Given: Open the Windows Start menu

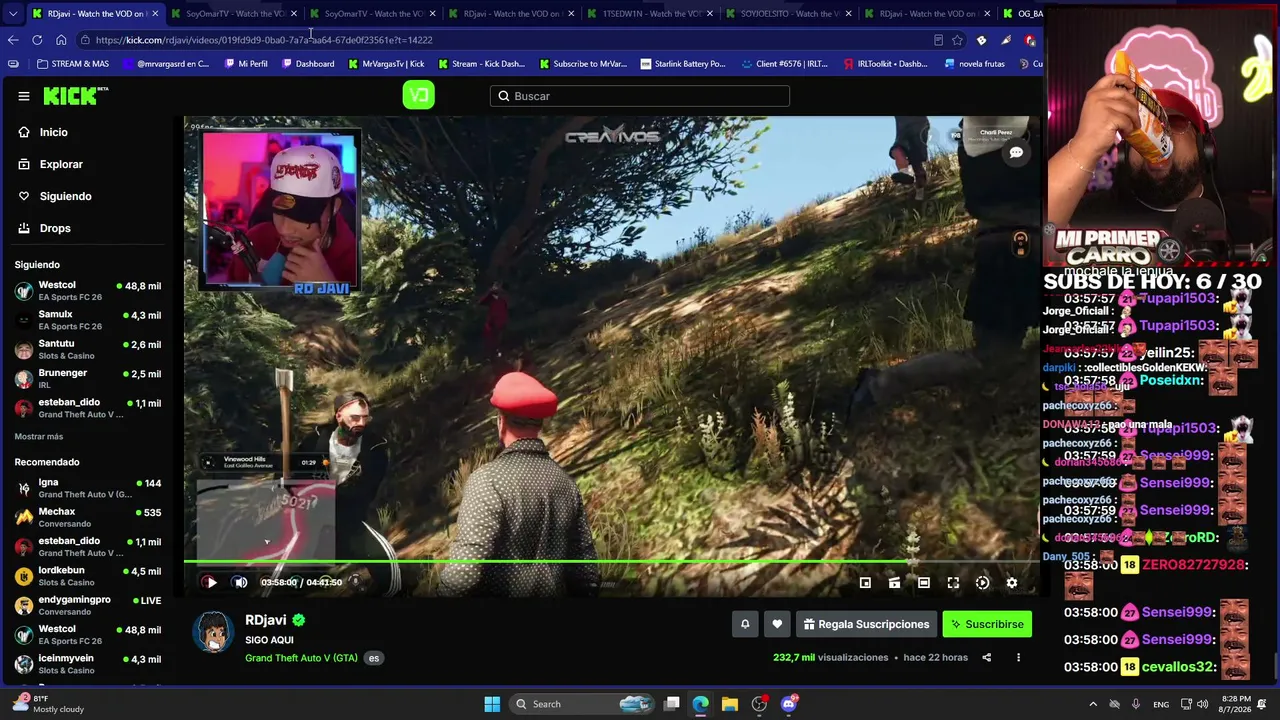Looking at the screenshot, I should click(x=492, y=704).
